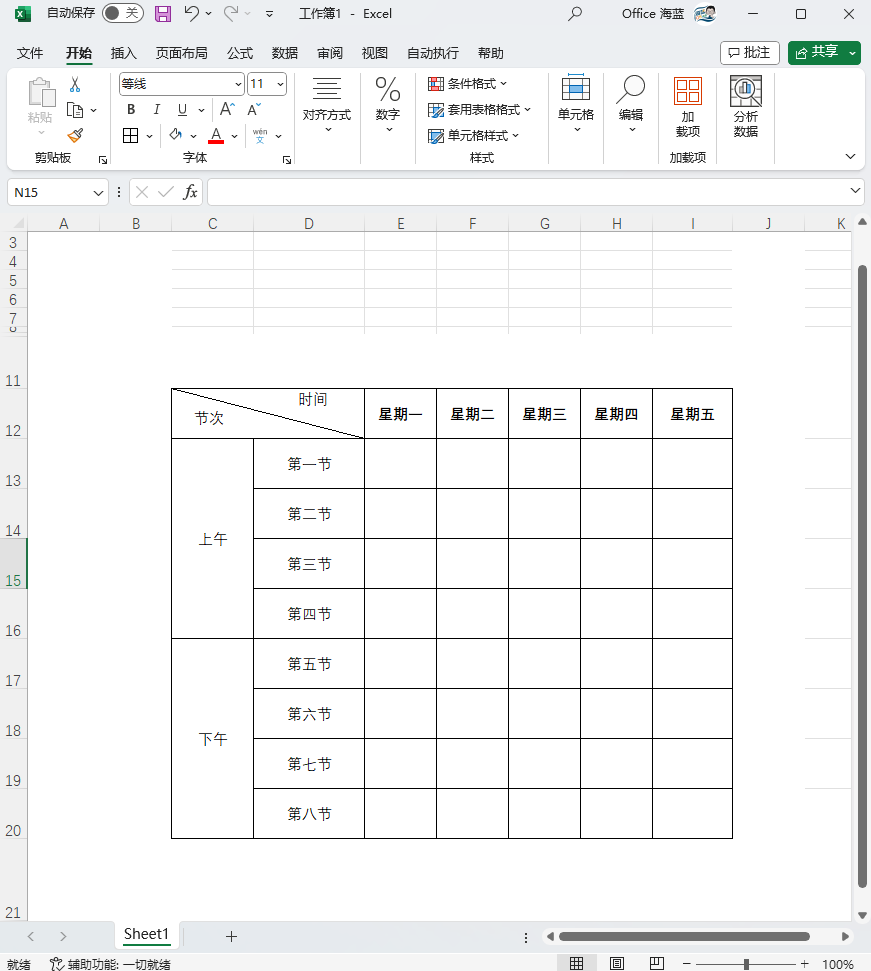Viewport: 871px width, 971px height.
Task: Open font settings dialog launcher
Action: pos(287,160)
